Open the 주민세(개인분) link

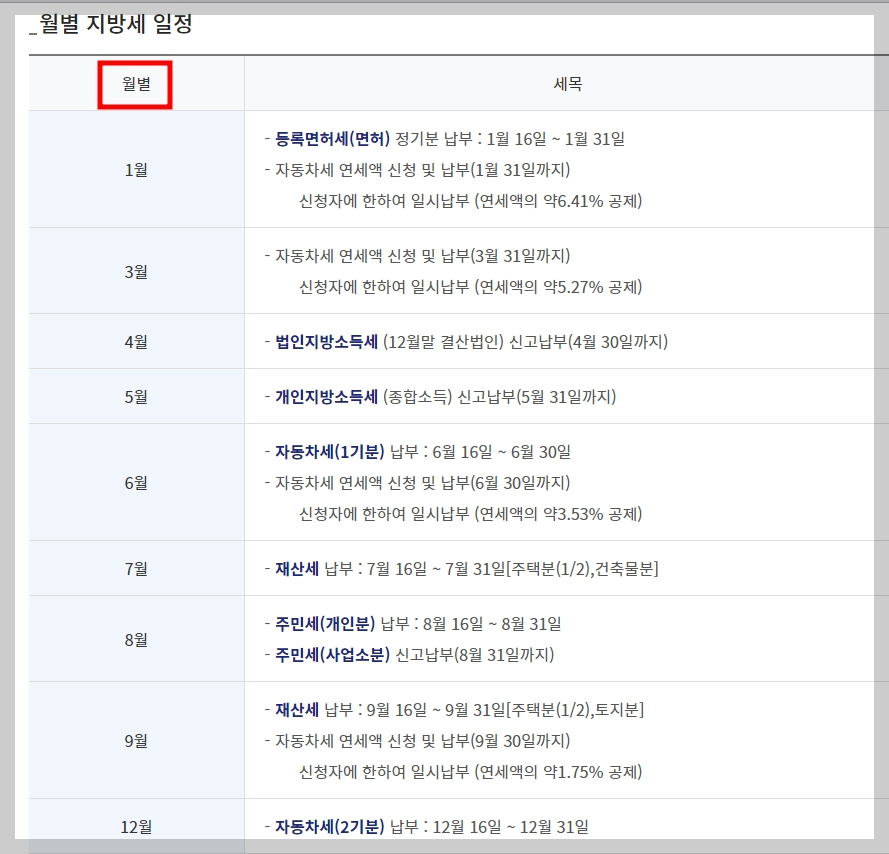[x=325, y=624]
